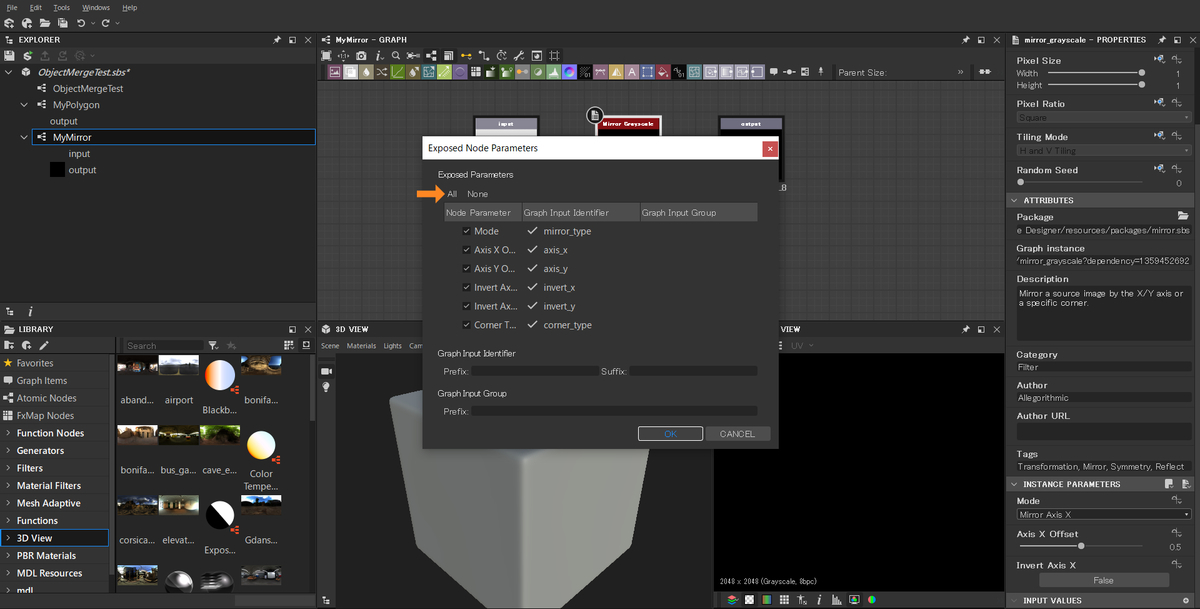Collapse the MyMirror graph tree node
Image resolution: width=1200 pixels, height=609 pixels.
(25, 137)
